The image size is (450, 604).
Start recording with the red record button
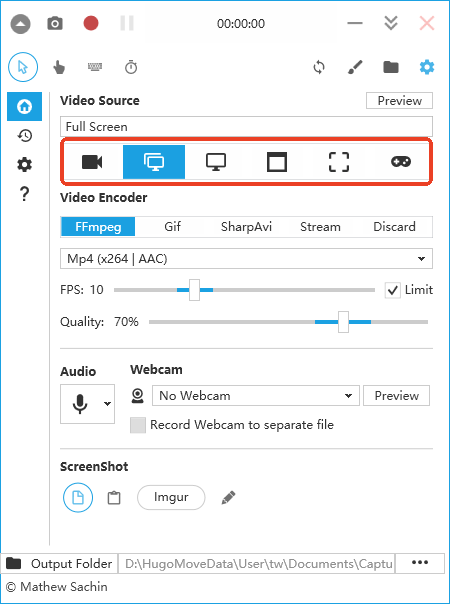point(91,23)
